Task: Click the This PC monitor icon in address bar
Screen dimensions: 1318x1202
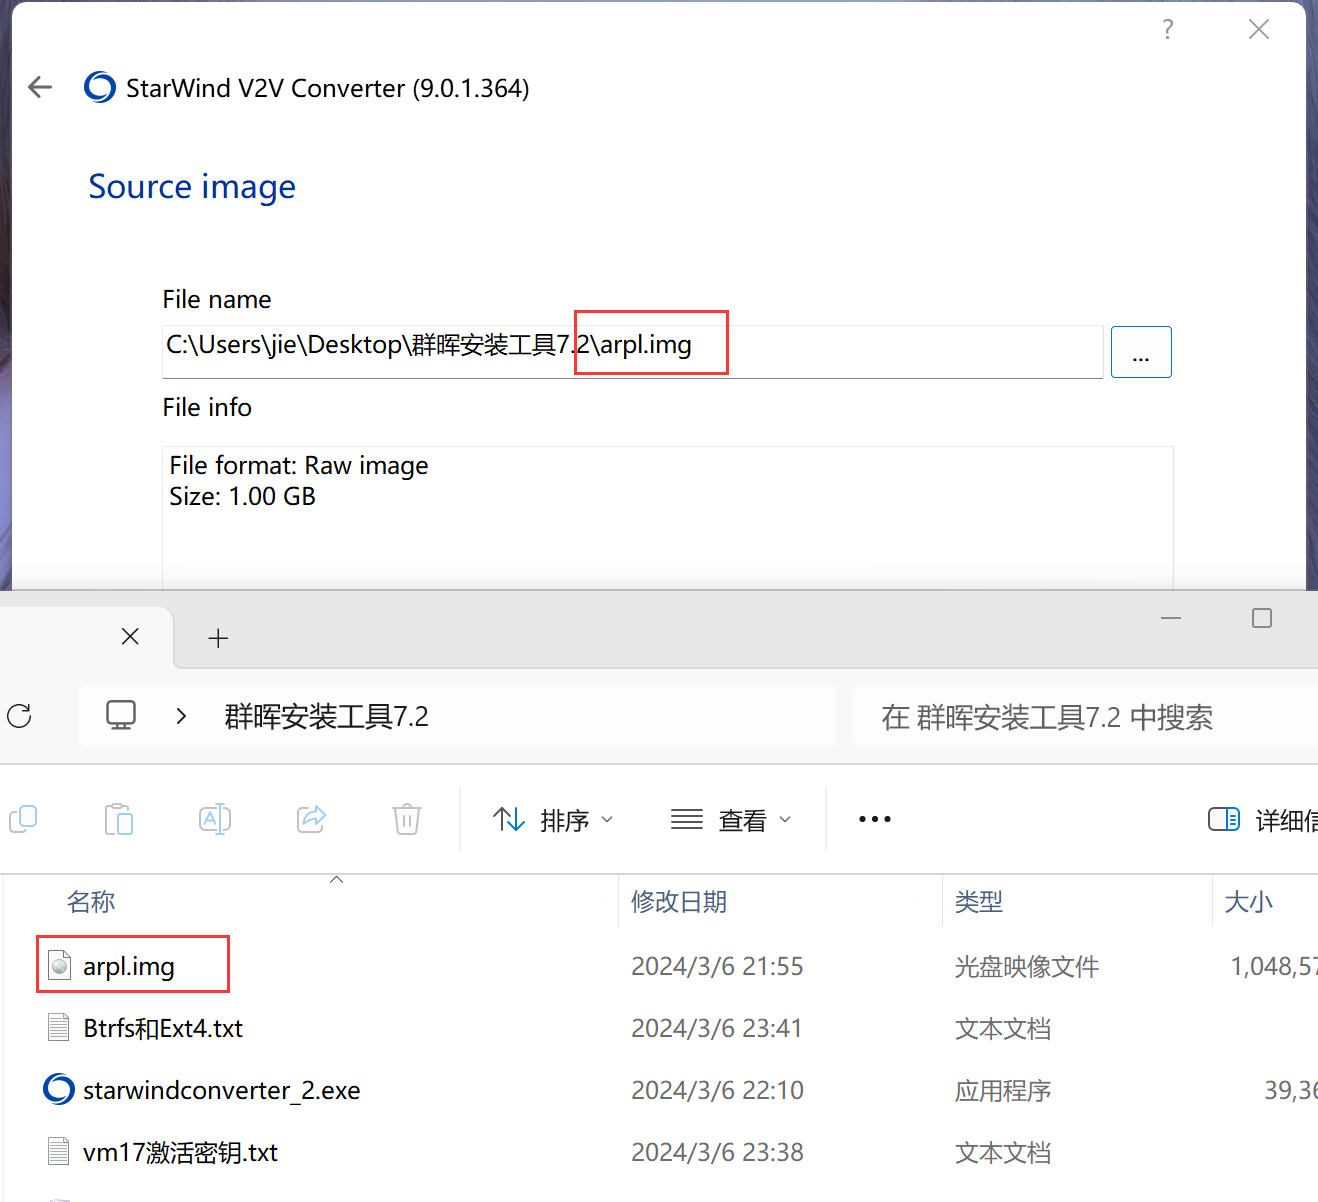Action: 121,715
